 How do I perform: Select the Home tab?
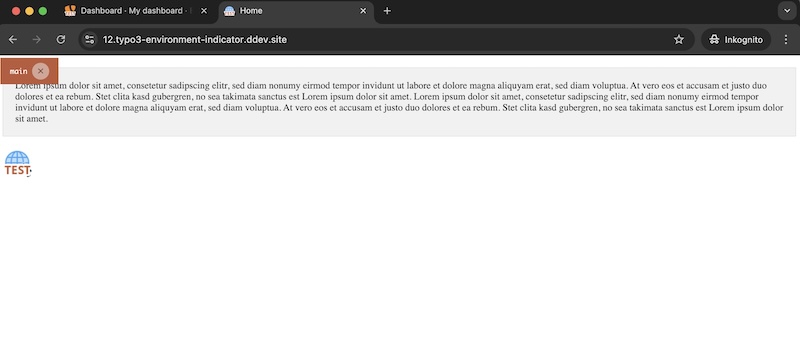pyautogui.click(x=296, y=11)
